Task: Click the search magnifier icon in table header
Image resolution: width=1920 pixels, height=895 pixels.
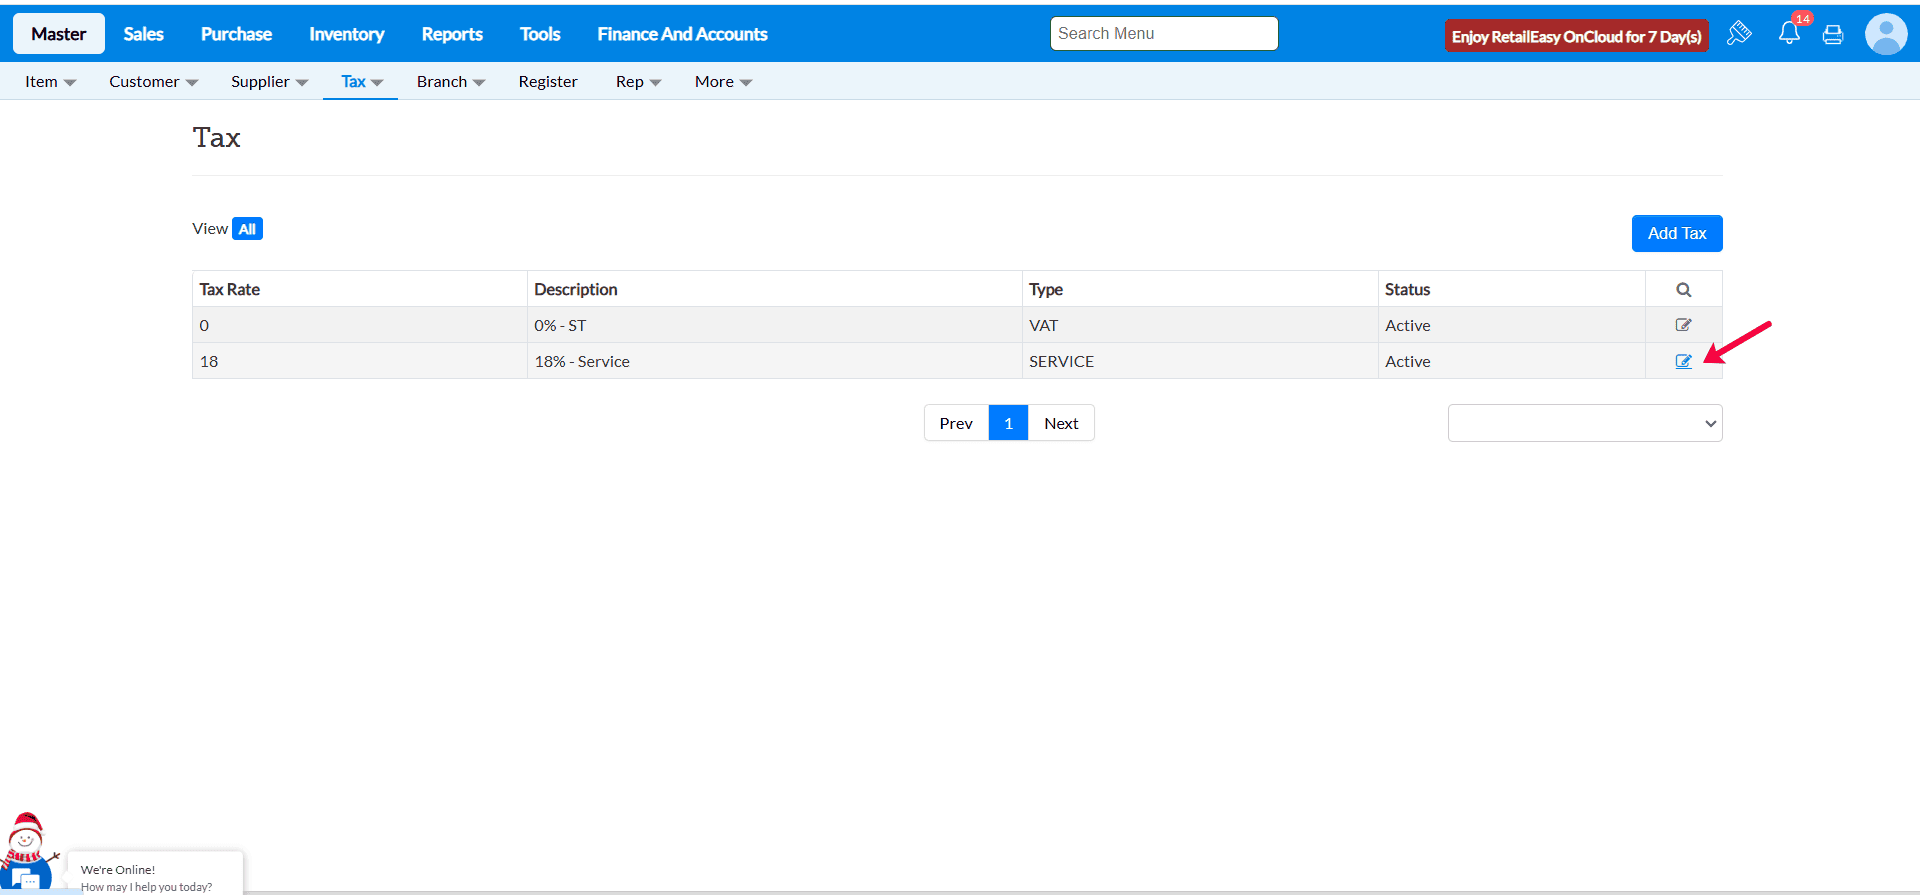Action: [1683, 290]
